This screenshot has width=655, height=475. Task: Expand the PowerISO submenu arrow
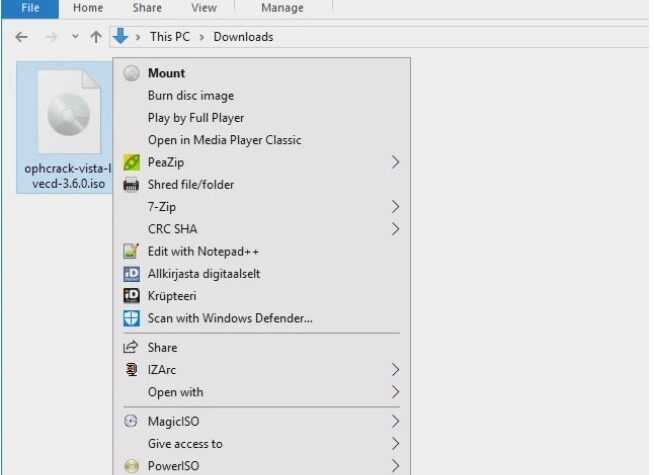(395, 466)
